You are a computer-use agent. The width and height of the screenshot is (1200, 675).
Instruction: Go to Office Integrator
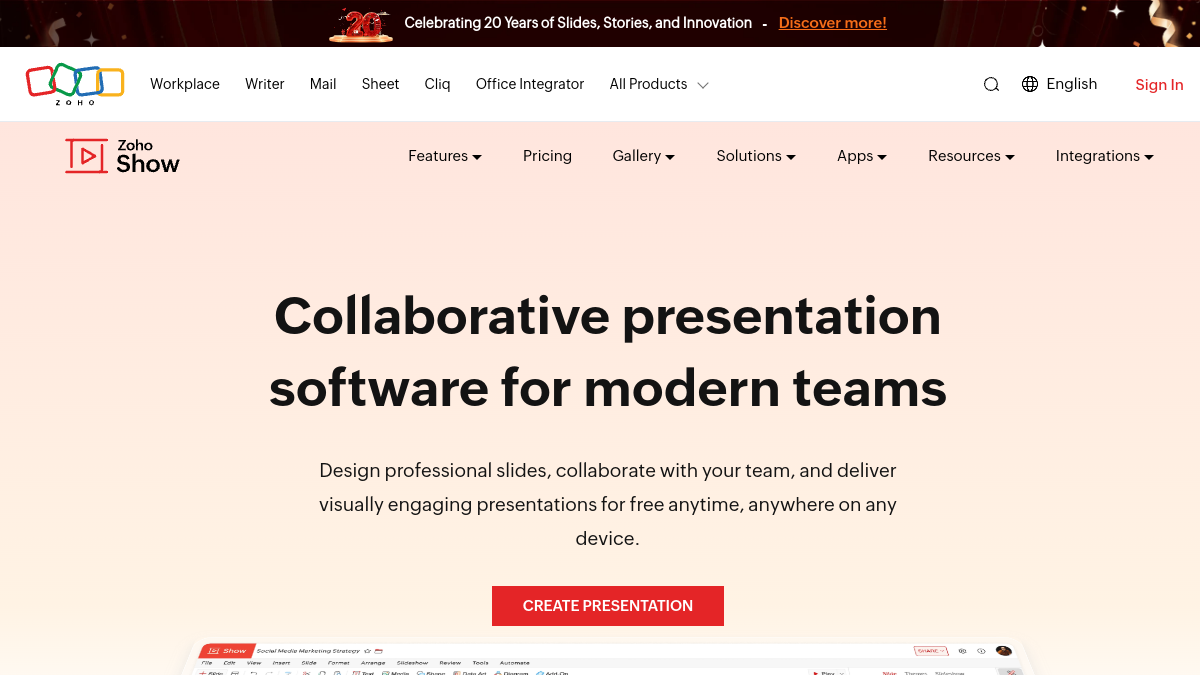[530, 84]
